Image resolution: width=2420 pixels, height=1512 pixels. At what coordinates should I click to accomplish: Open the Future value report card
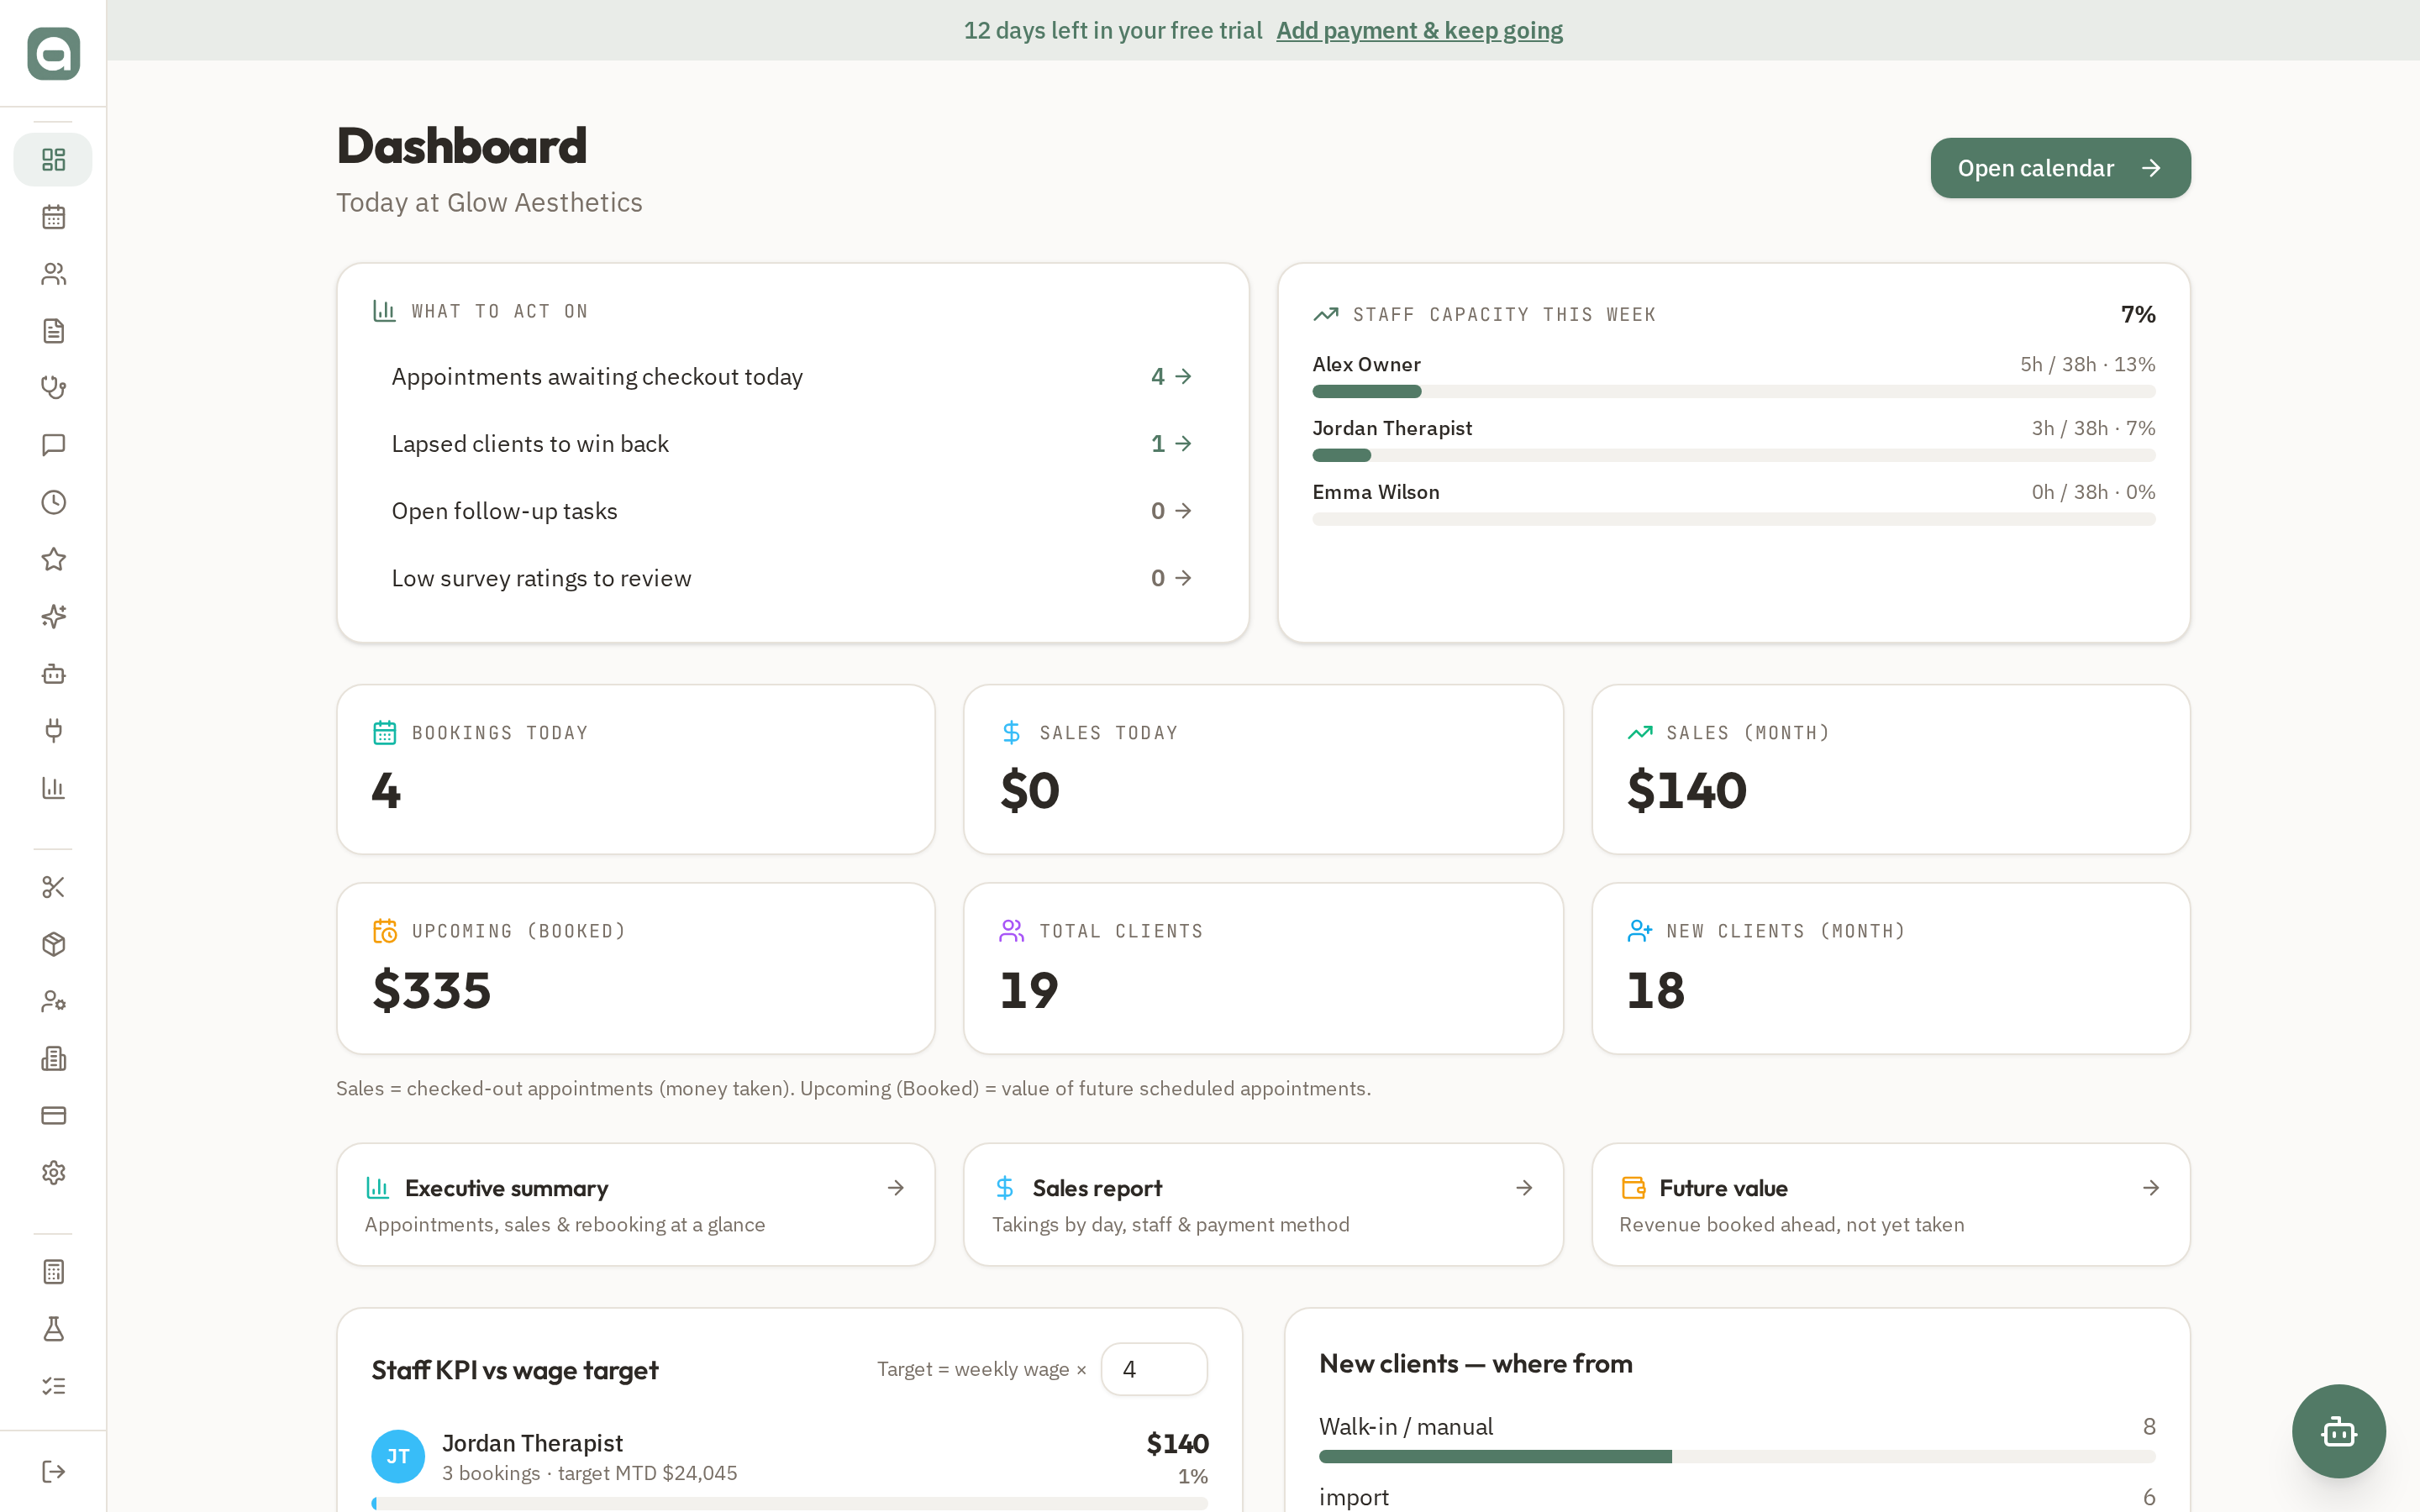pyautogui.click(x=1890, y=1204)
